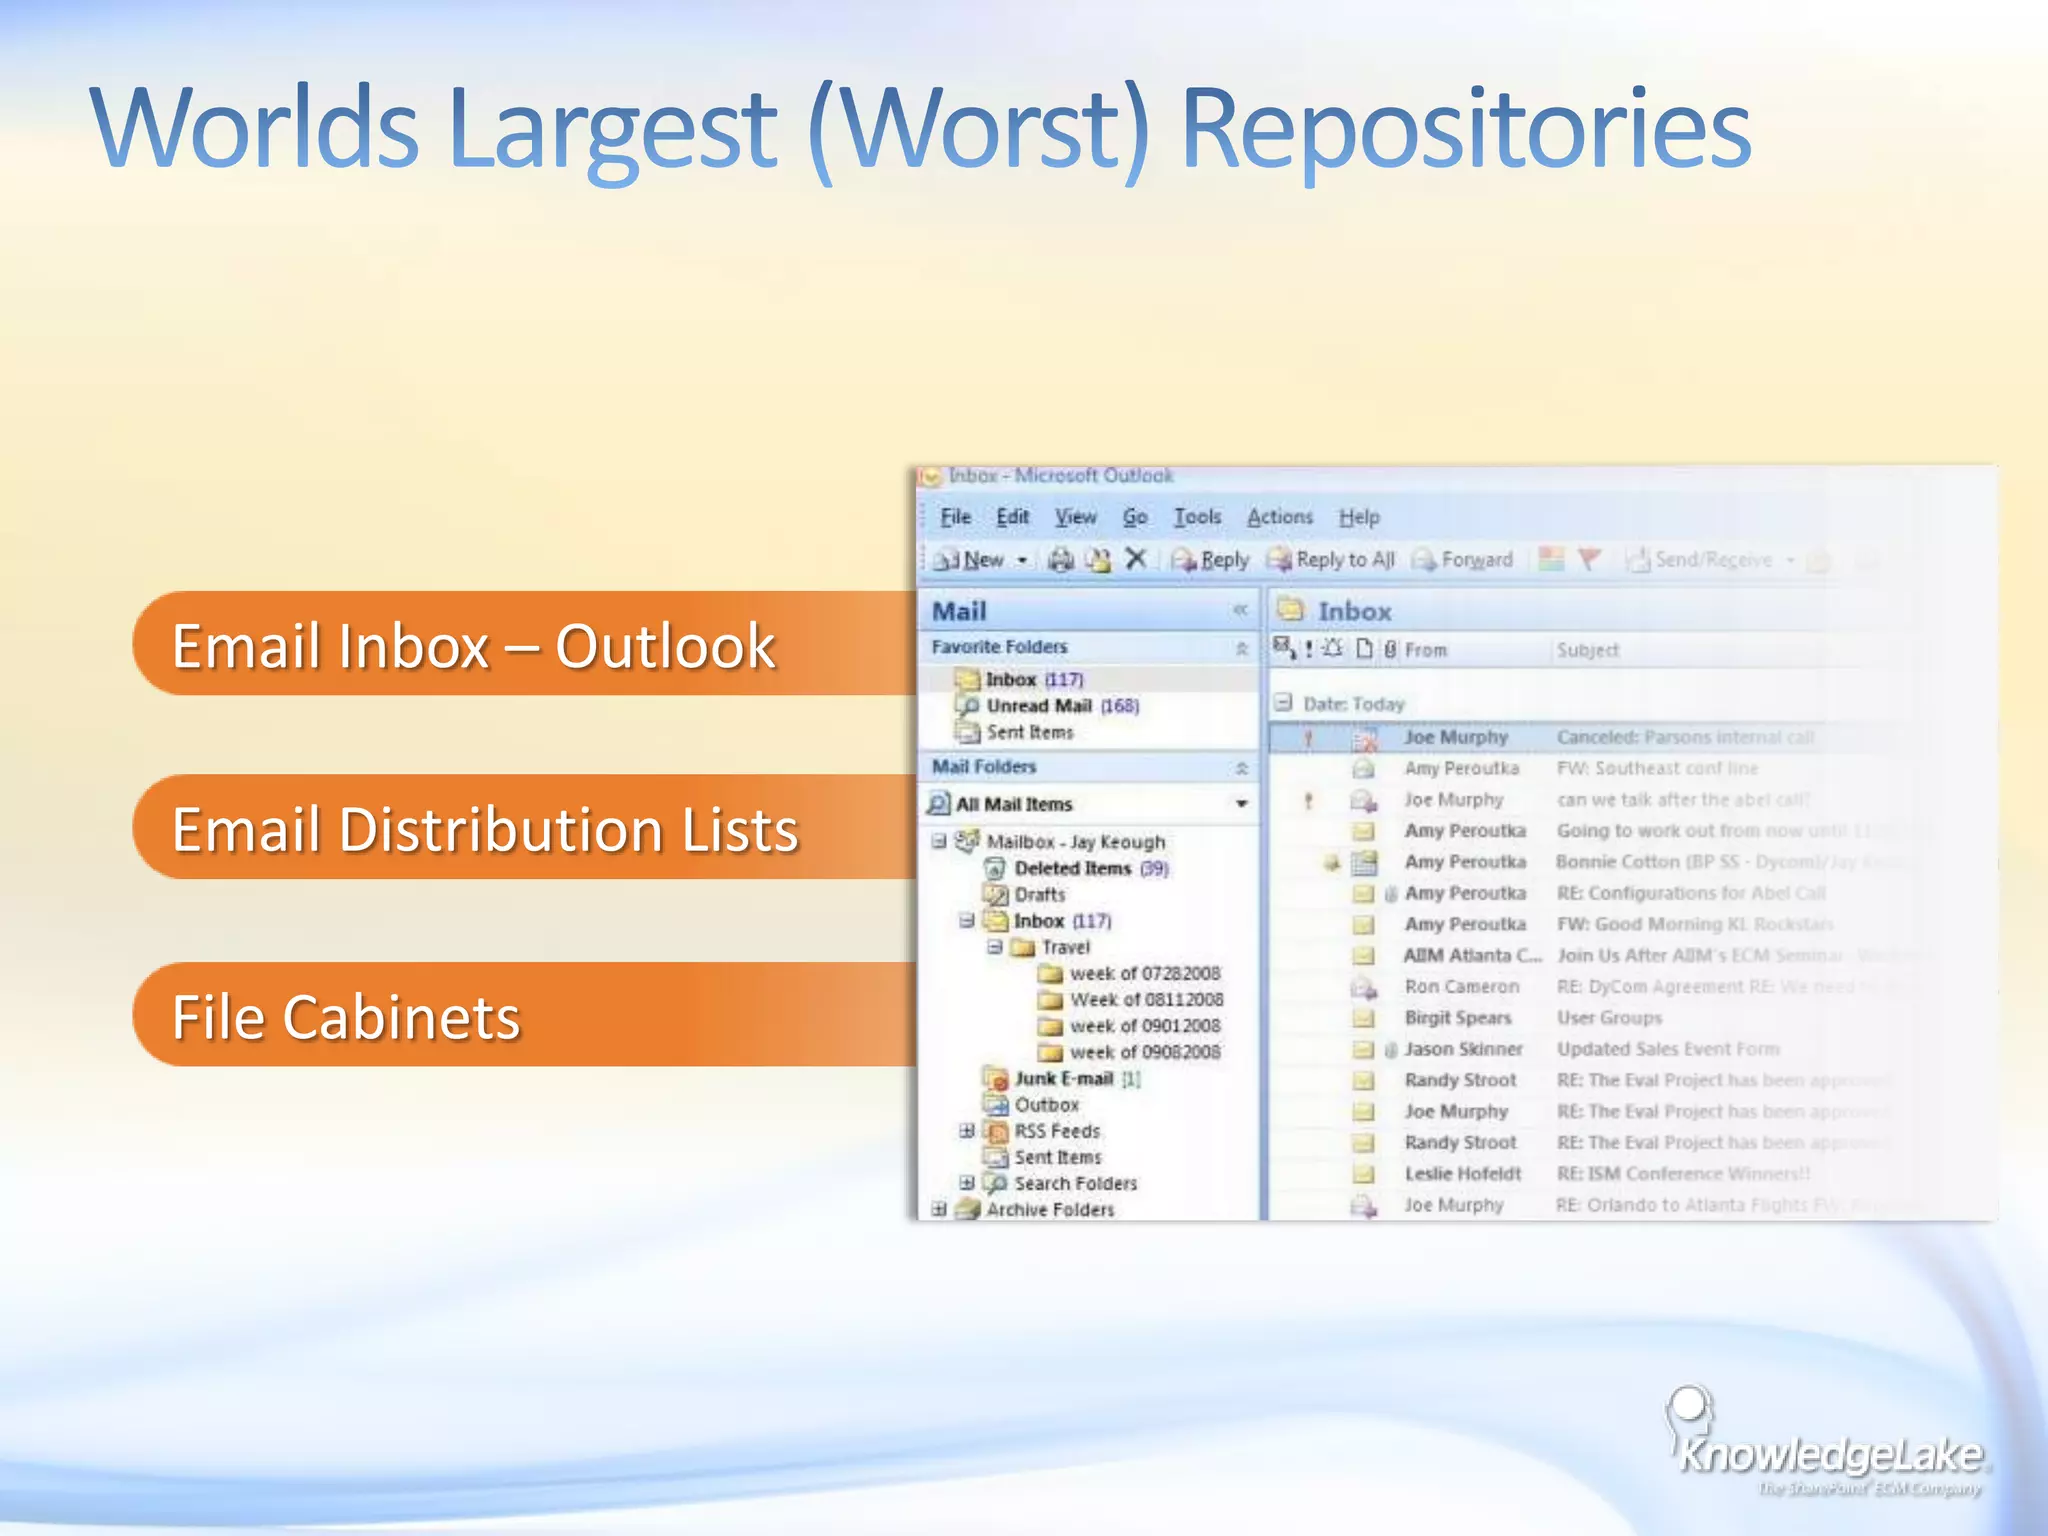Collapse the Travel folder node
The height and width of the screenshot is (1536, 2048).
(x=994, y=946)
